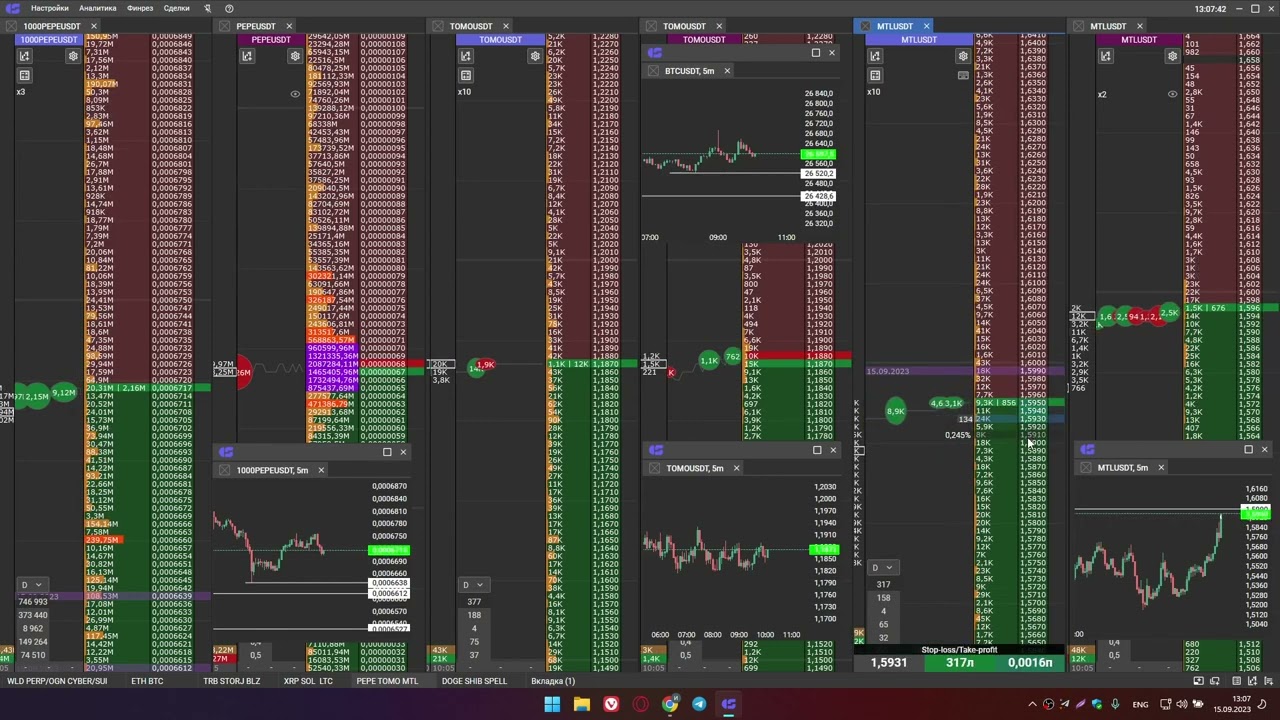
Task: Open File Explorer from taskbar
Action: click(x=581, y=704)
